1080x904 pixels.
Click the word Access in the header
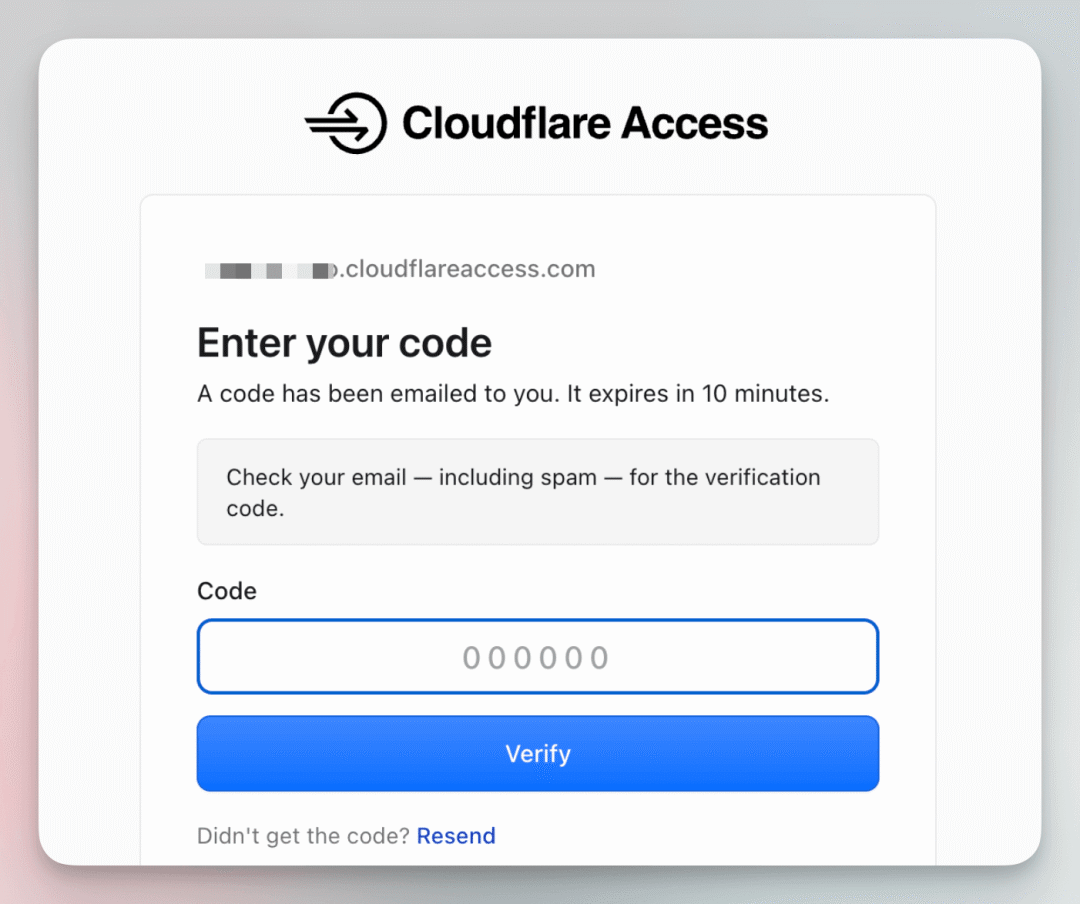(695, 123)
